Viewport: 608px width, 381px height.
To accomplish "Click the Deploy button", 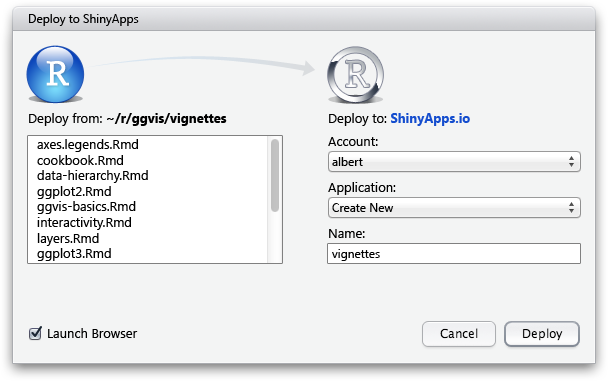I will [x=542, y=334].
